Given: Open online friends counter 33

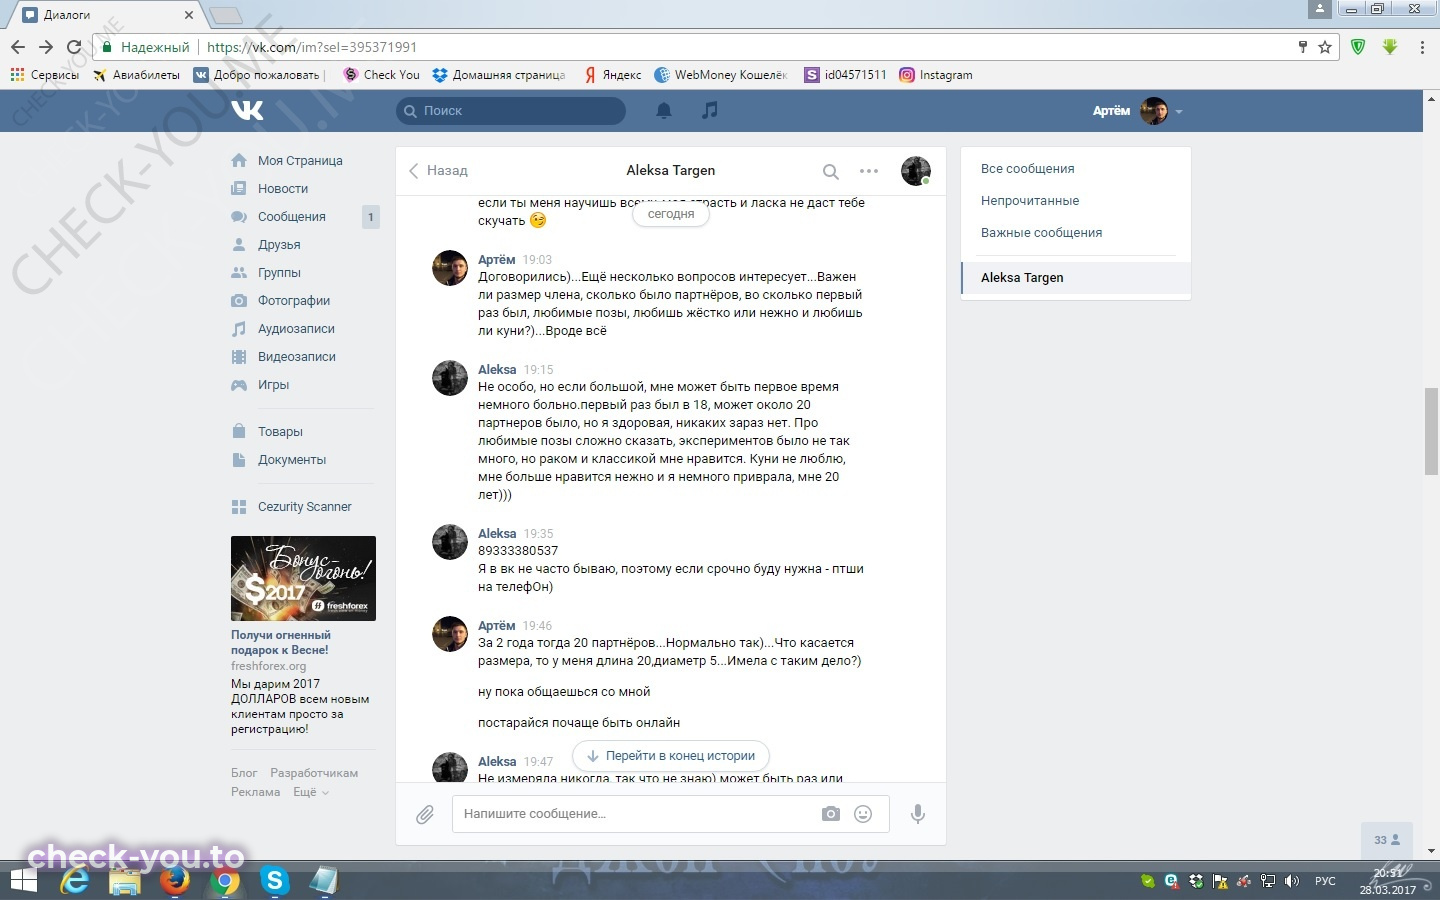Looking at the screenshot, I should tap(1387, 840).
